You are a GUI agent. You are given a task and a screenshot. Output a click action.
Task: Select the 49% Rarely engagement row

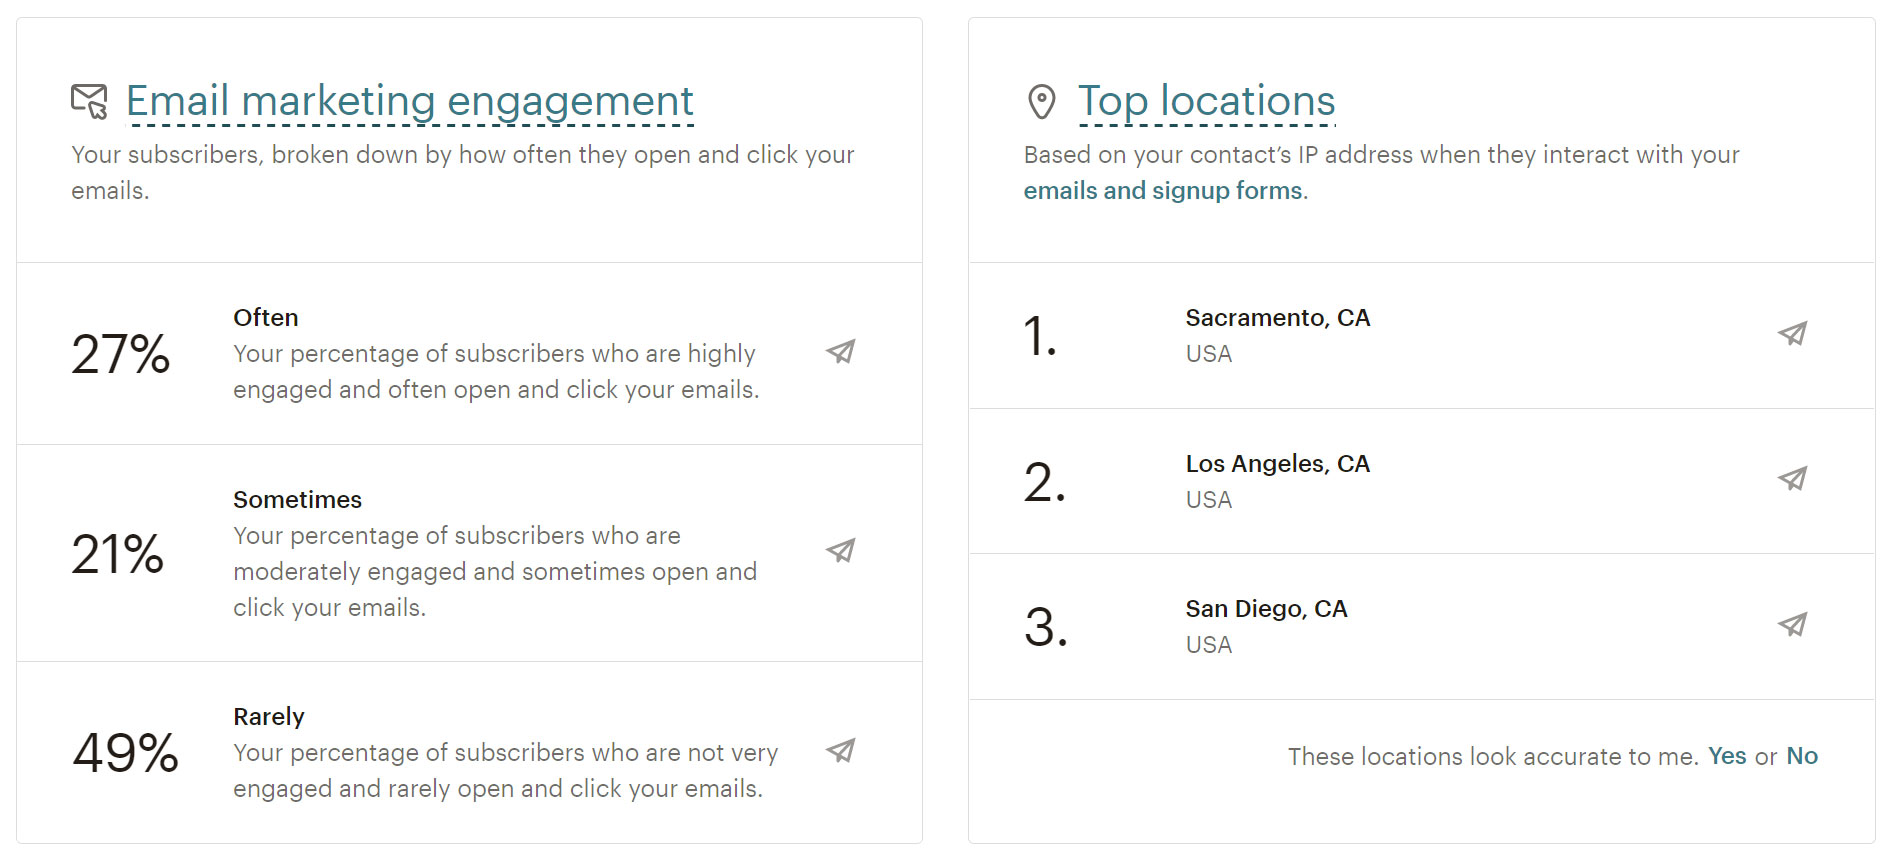(x=469, y=752)
